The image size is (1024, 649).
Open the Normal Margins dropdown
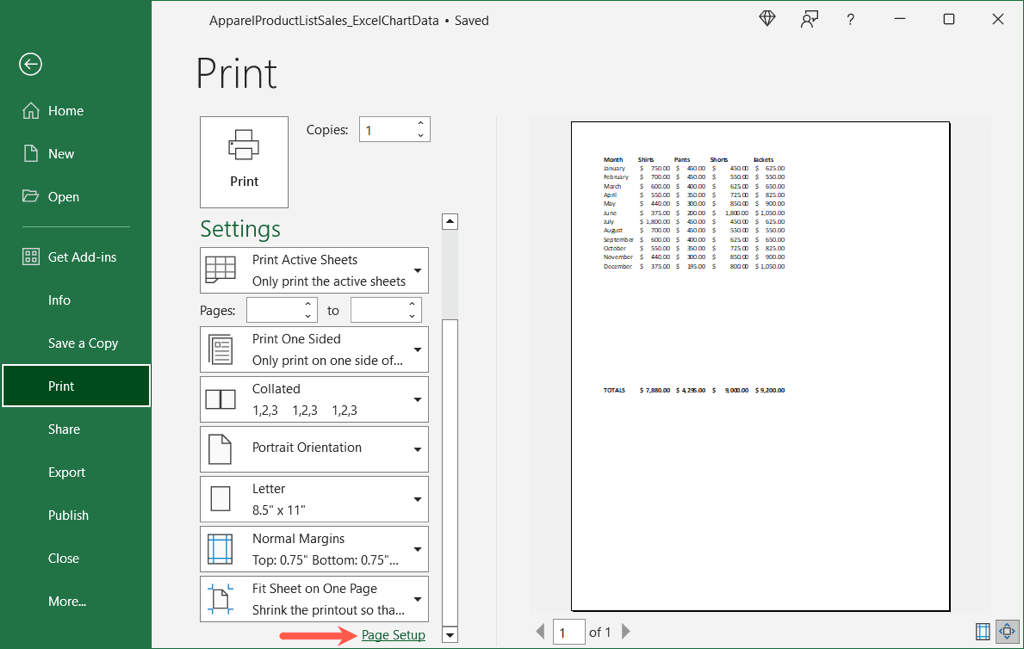point(314,549)
